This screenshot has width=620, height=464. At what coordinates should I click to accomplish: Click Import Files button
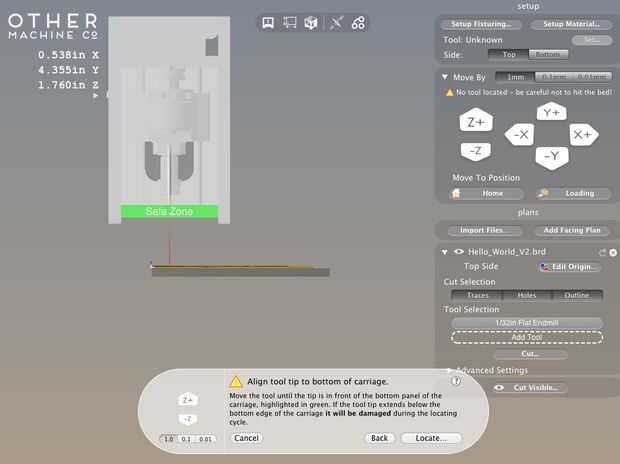click(x=485, y=230)
